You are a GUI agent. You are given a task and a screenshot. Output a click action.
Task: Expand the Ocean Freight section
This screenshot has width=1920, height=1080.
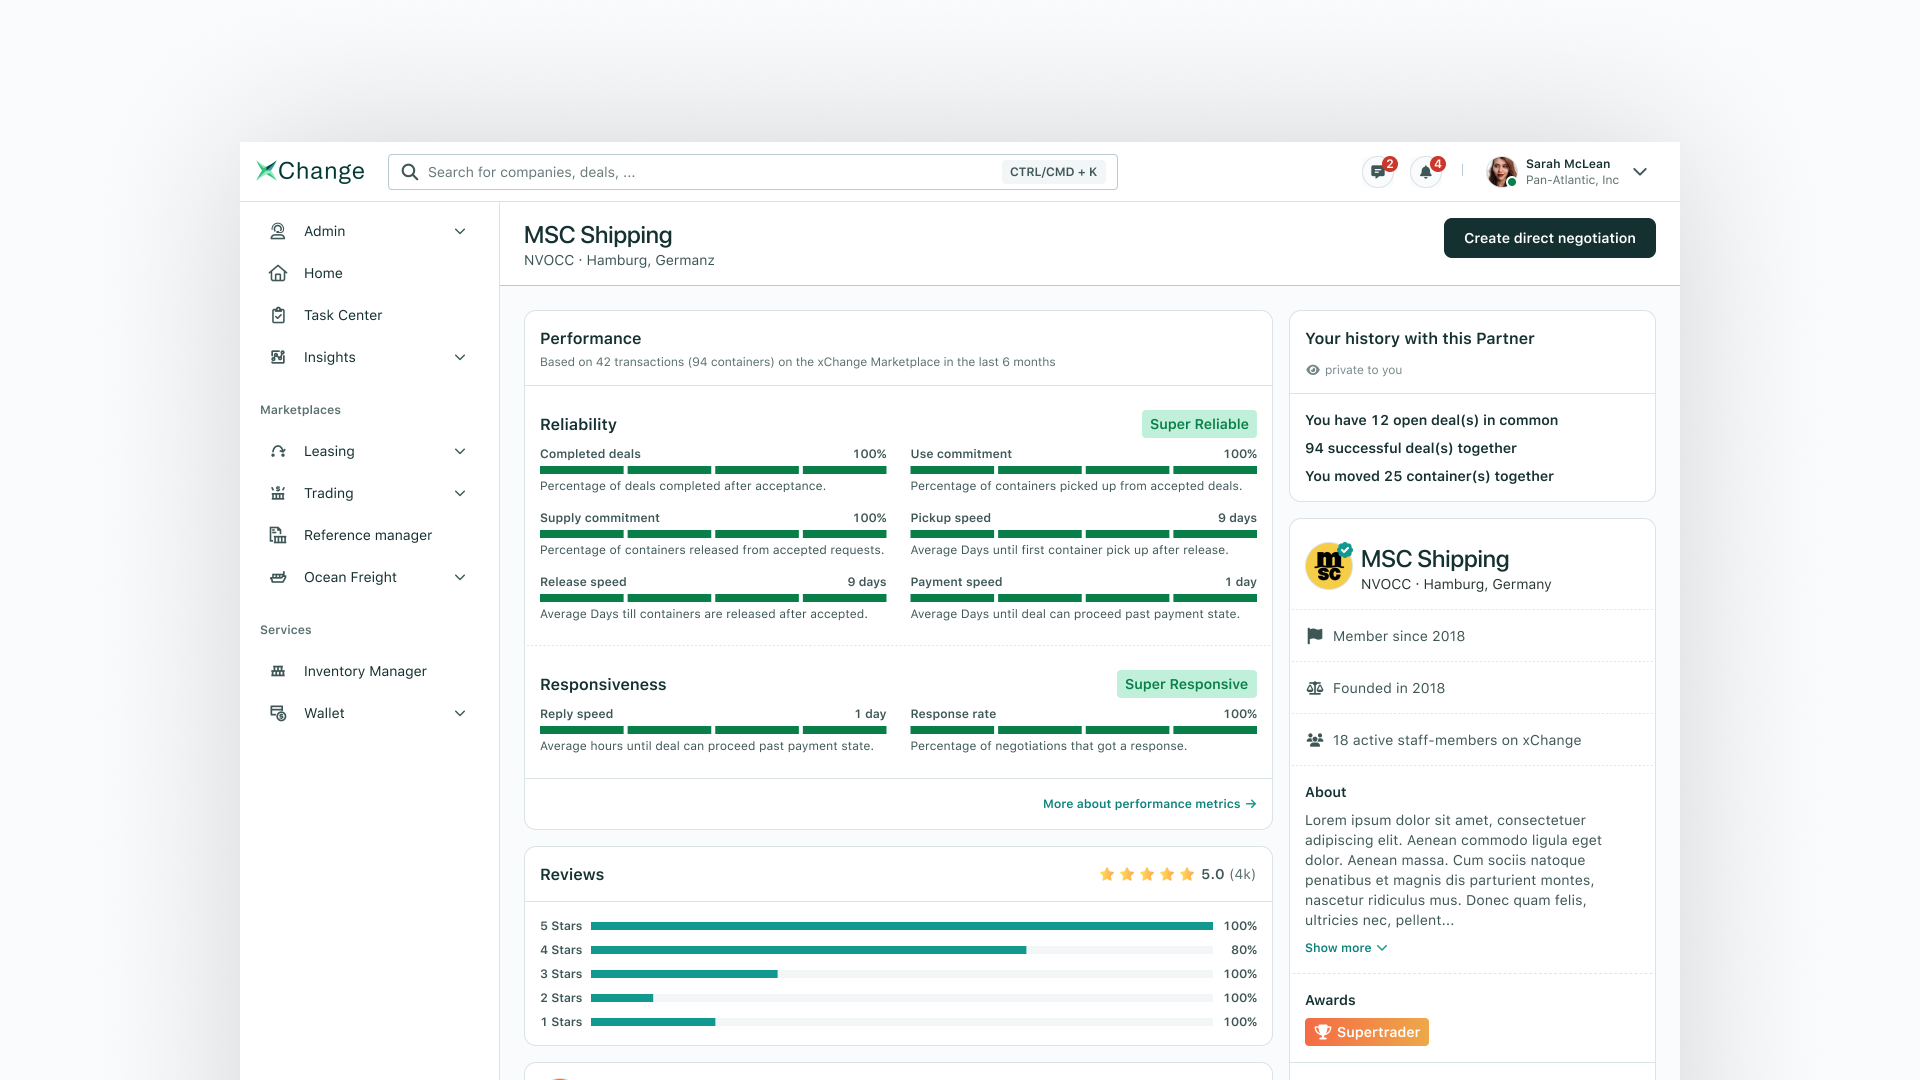460,577
